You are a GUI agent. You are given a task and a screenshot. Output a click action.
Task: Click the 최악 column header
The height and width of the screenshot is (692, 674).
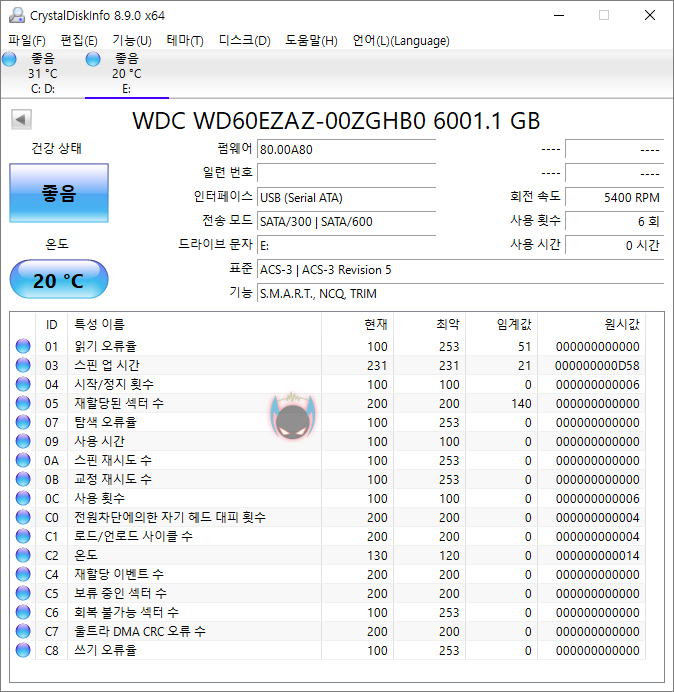click(429, 324)
